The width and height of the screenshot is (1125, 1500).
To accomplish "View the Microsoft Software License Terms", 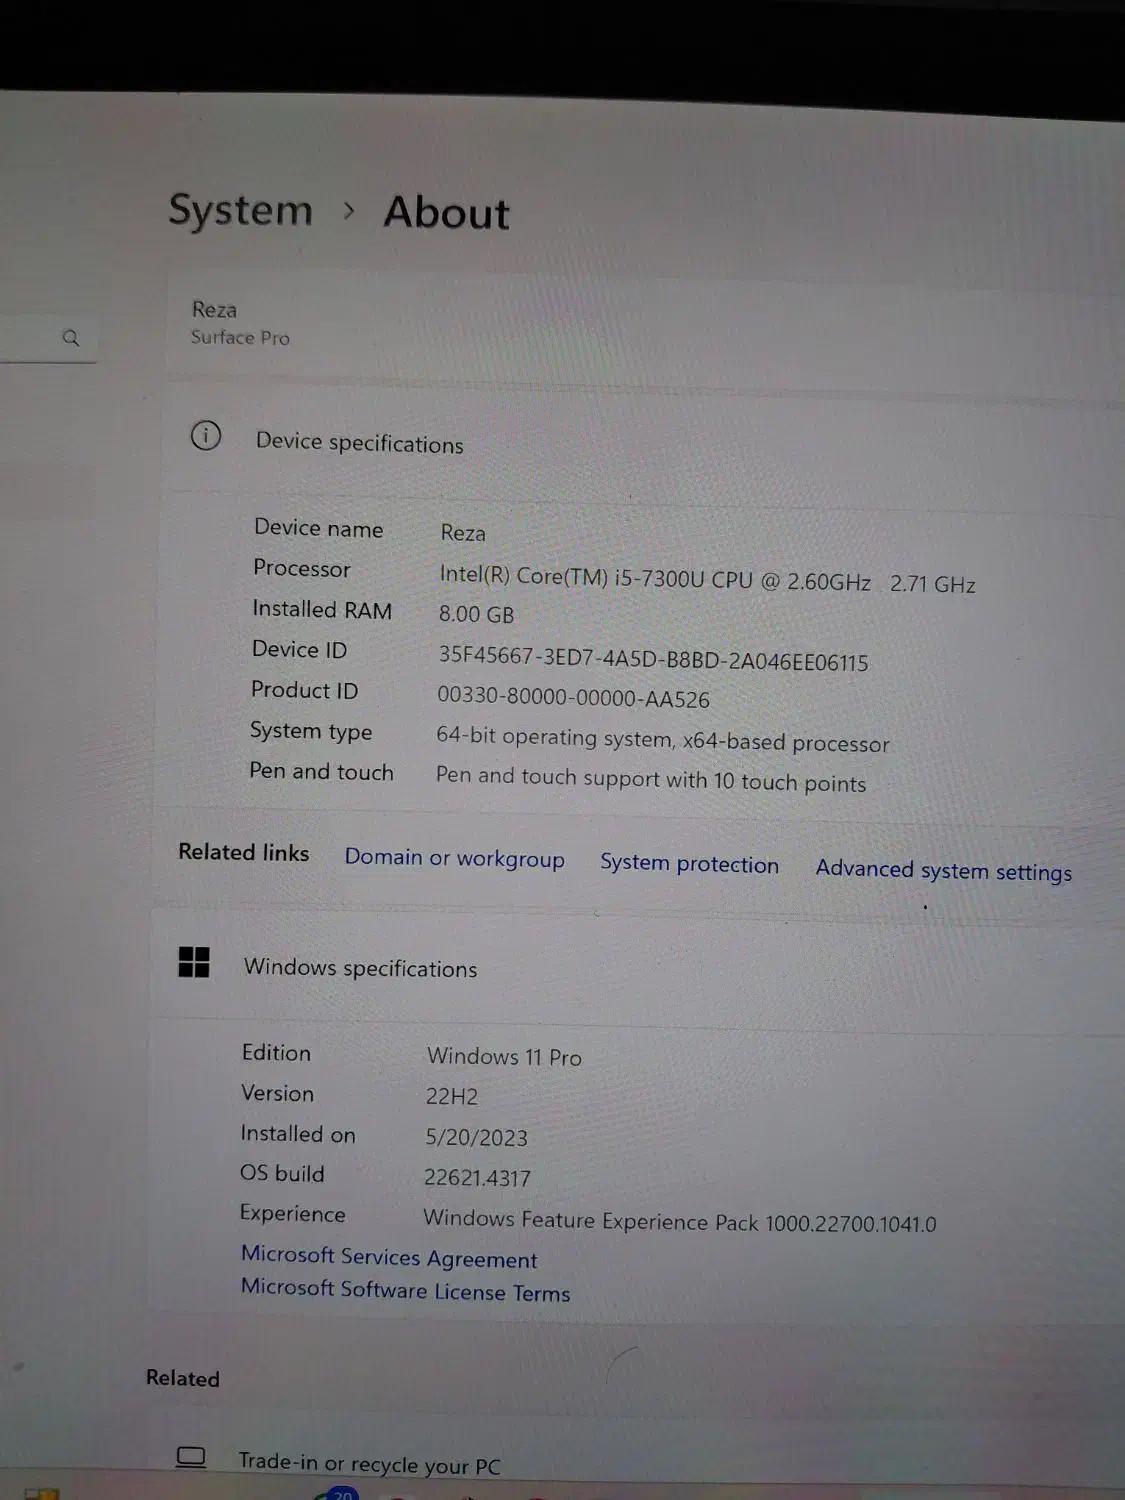I will pyautogui.click(x=405, y=1290).
